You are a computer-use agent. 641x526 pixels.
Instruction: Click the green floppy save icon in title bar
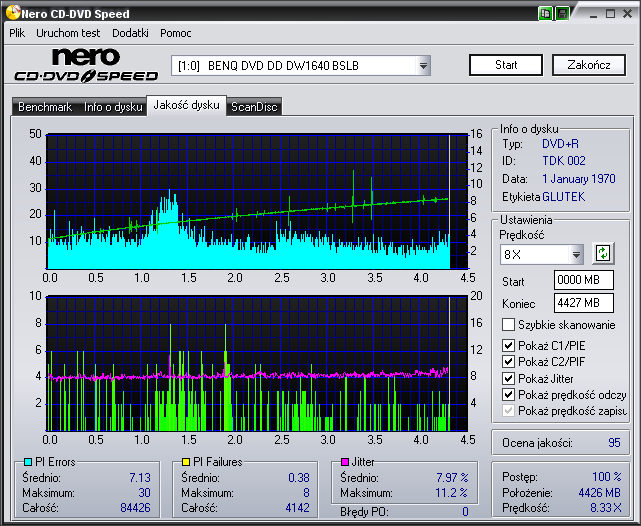pos(563,13)
